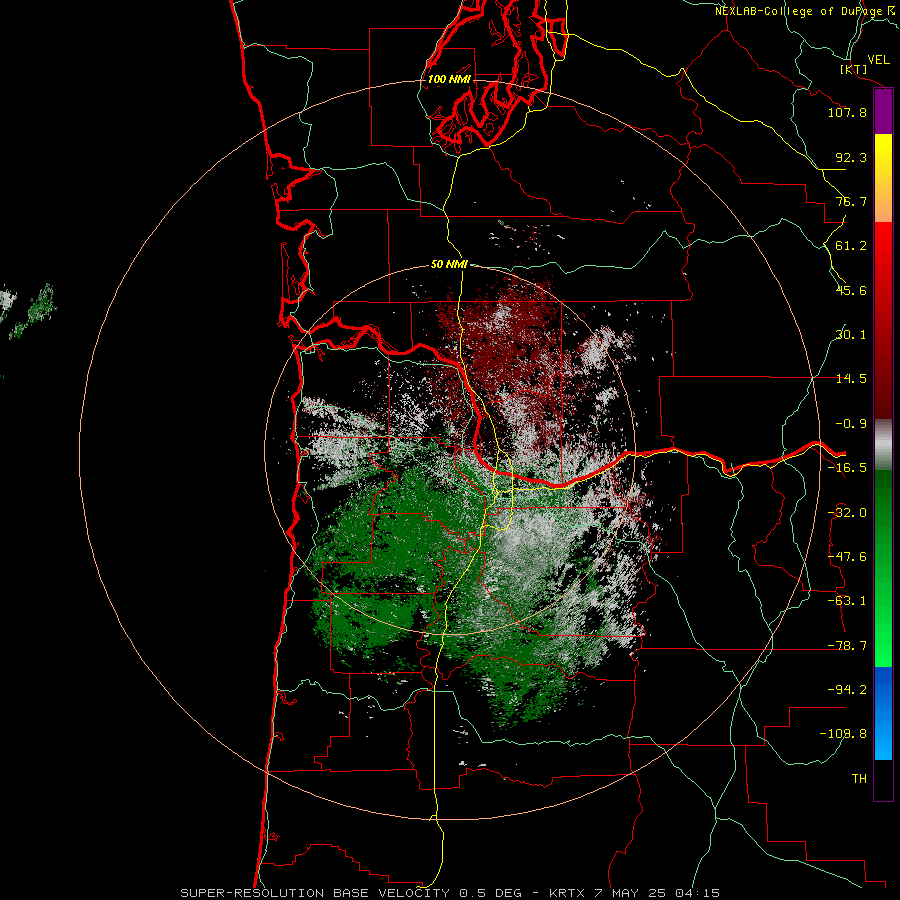Click the 100 NMI range ring label
The width and height of the screenshot is (900, 900).
tap(449, 79)
